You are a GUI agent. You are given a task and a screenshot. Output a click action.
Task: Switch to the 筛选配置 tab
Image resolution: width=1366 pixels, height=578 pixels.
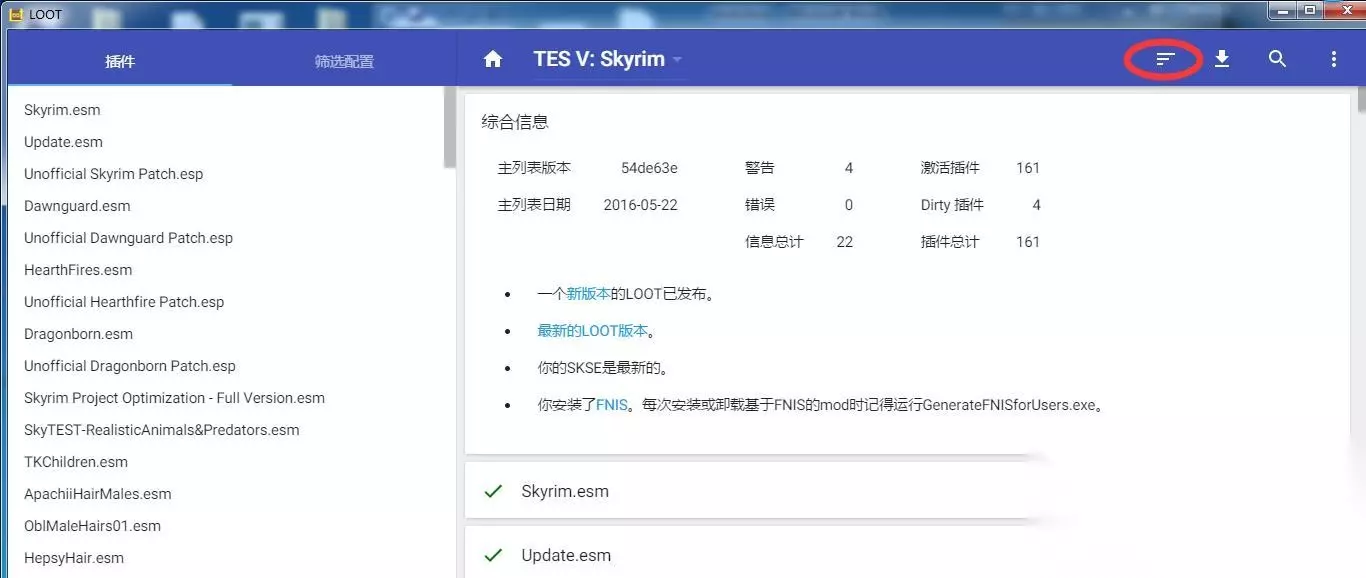(x=344, y=61)
